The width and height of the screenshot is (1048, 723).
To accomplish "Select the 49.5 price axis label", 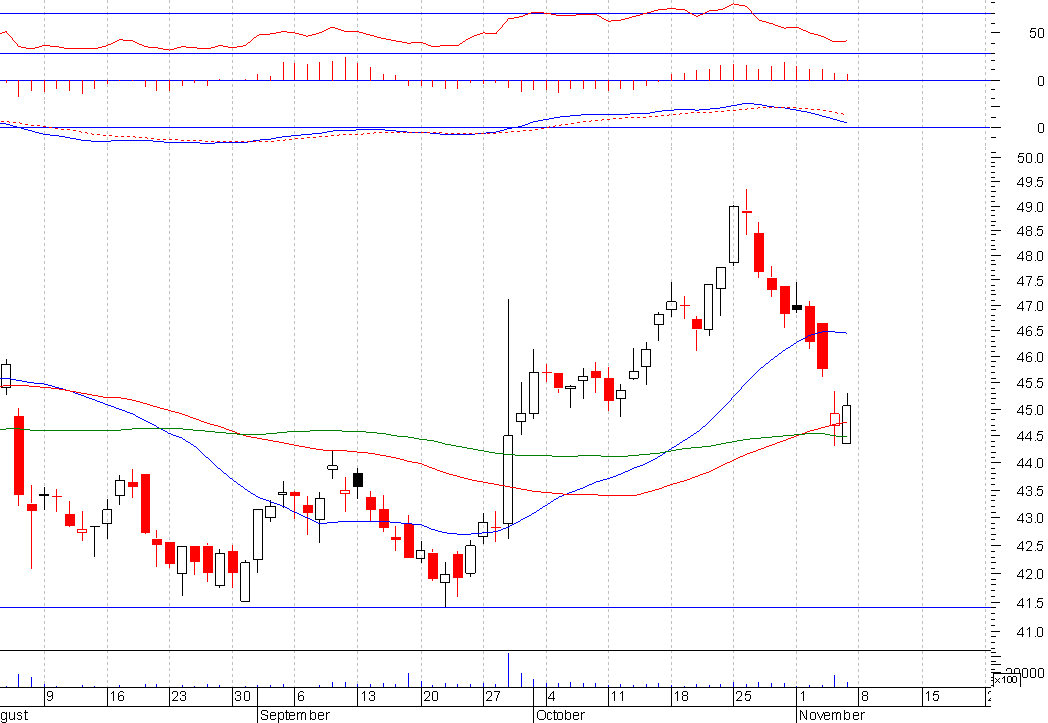I will 1030,182.
